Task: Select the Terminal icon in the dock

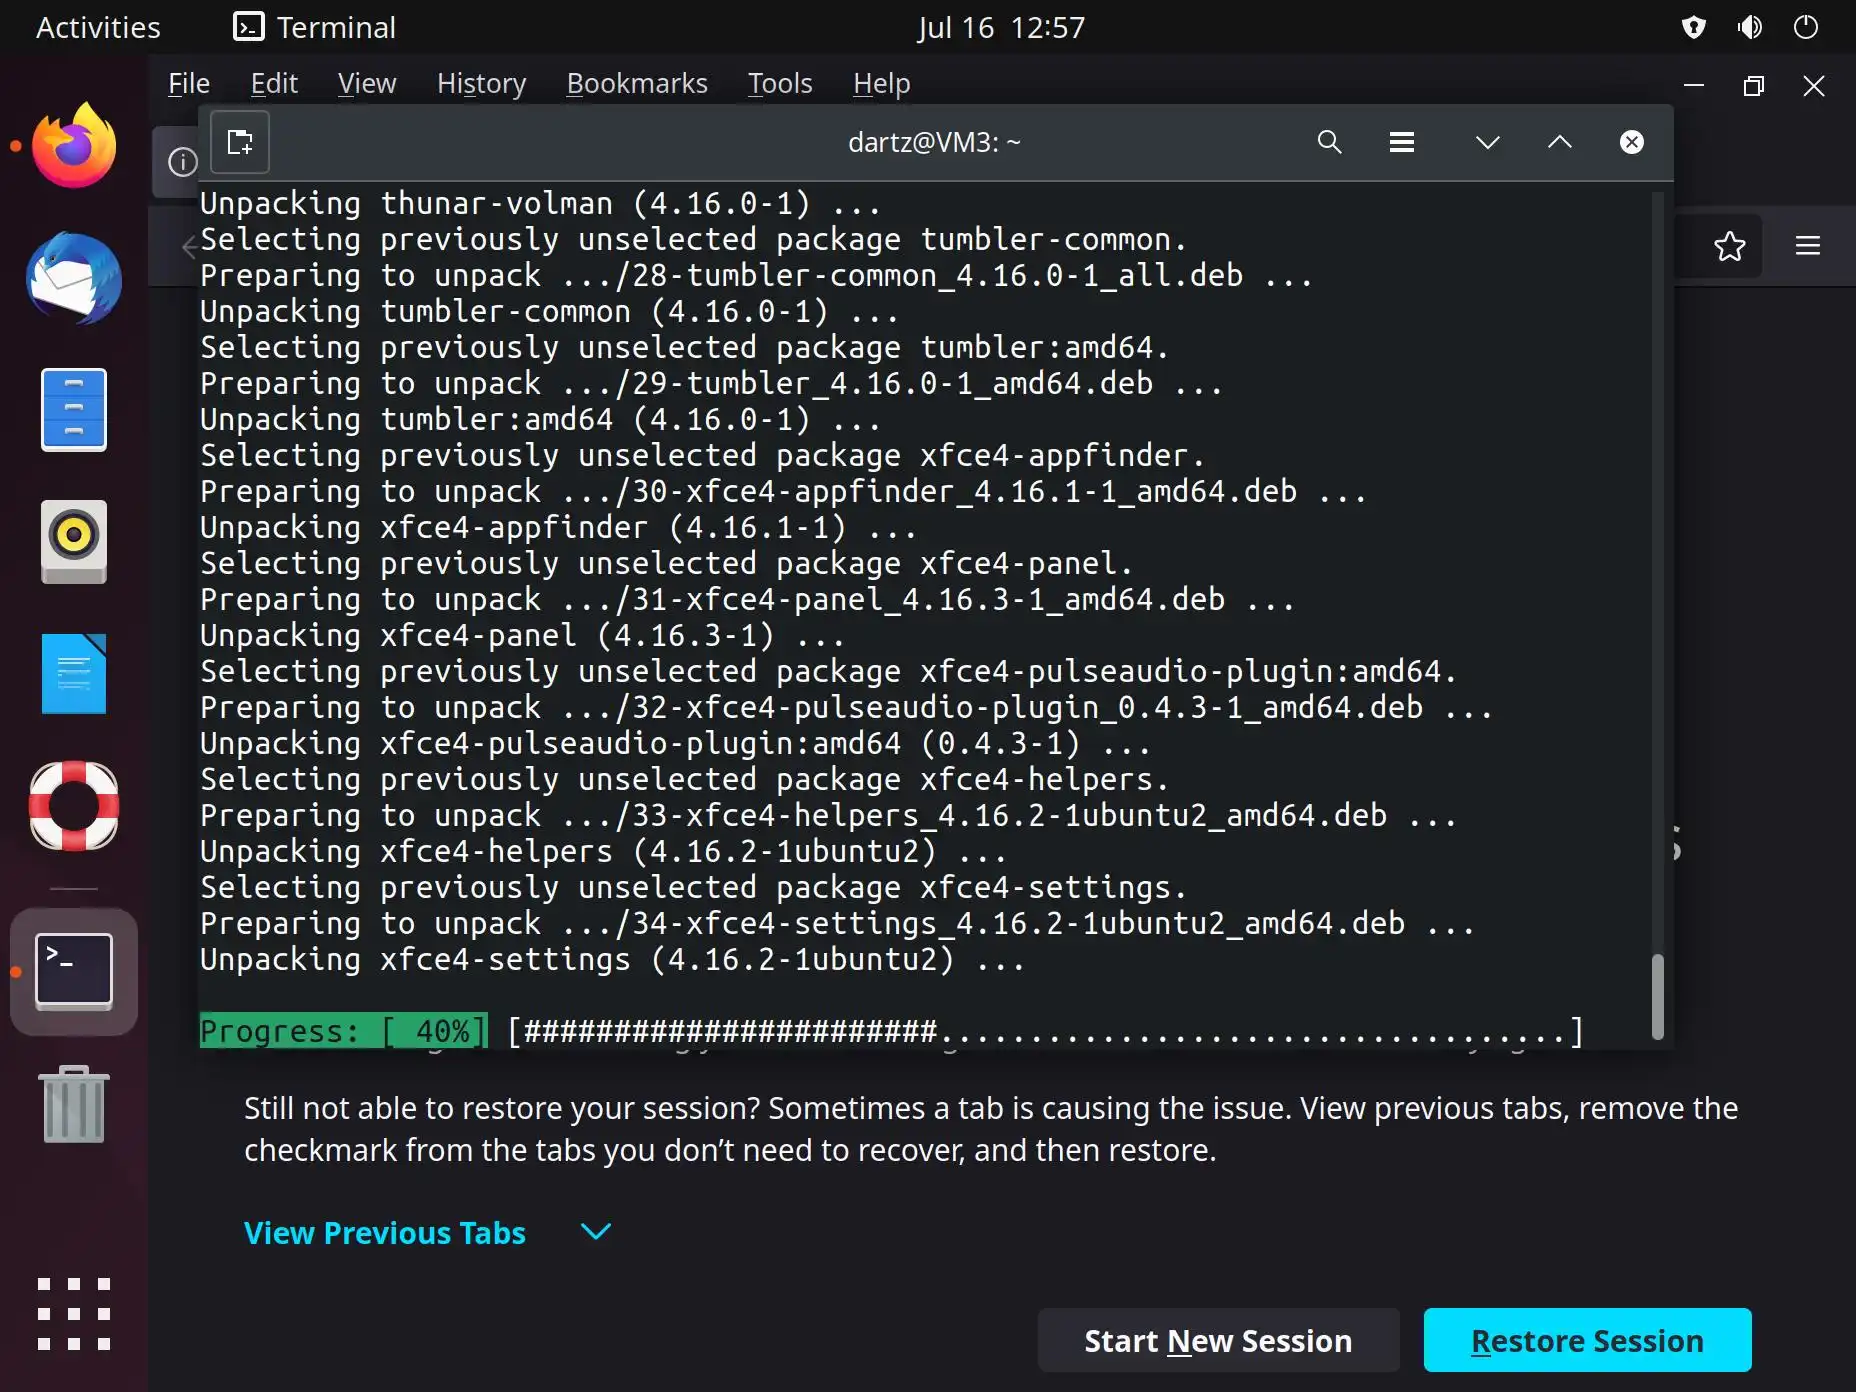Action: (74, 971)
